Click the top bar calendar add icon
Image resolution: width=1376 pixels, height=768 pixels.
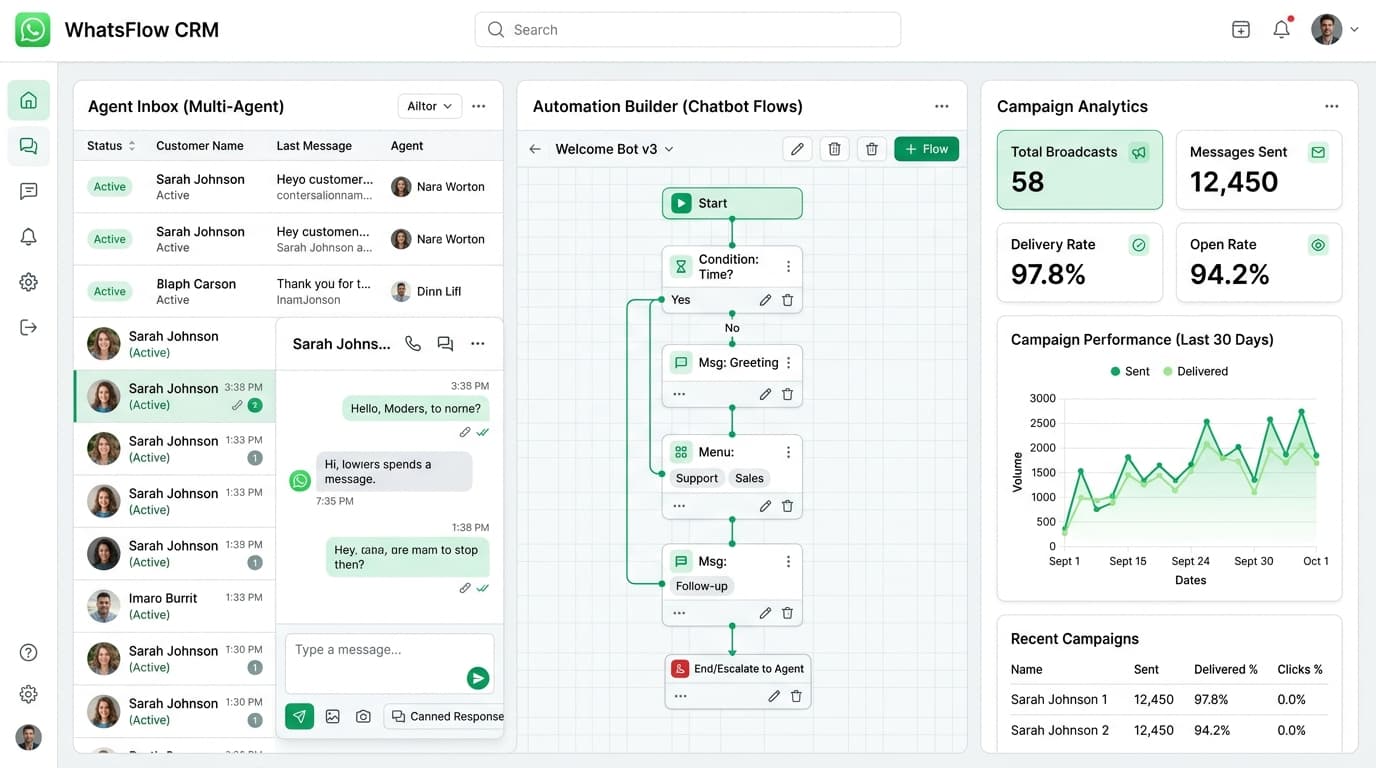coord(1241,30)
